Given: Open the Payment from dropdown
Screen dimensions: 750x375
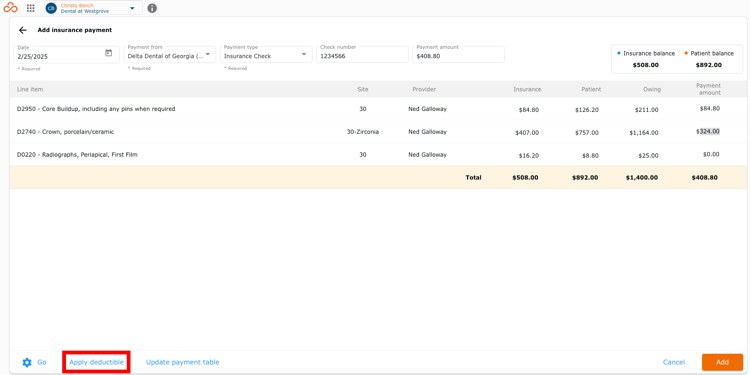Looking at the screenshot, I should point(170,55).
